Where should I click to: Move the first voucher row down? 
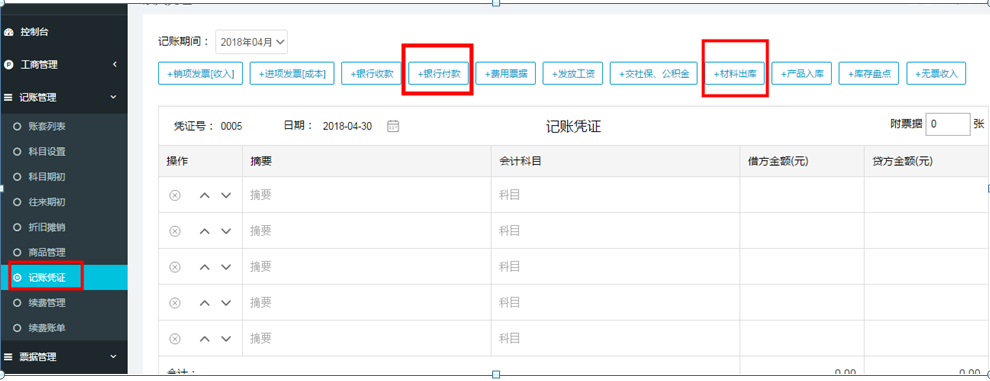click(x=226, y=195)
